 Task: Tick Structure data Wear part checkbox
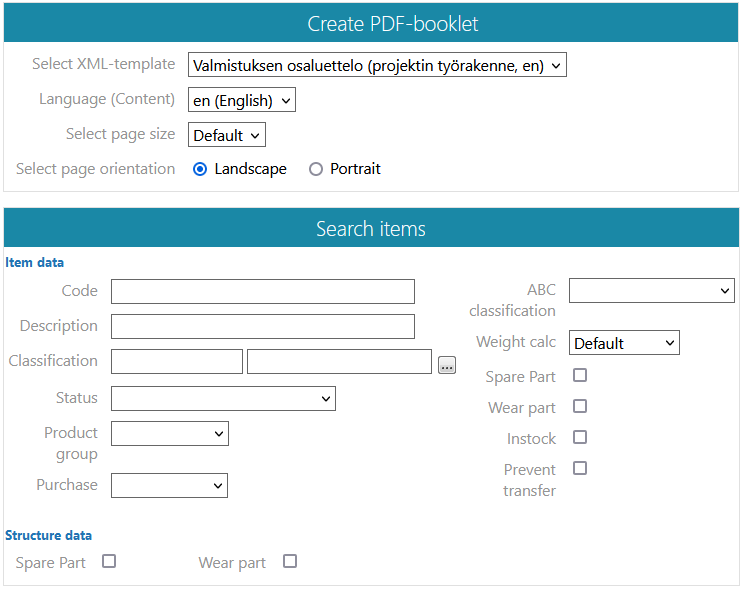(x=290, y=562)
